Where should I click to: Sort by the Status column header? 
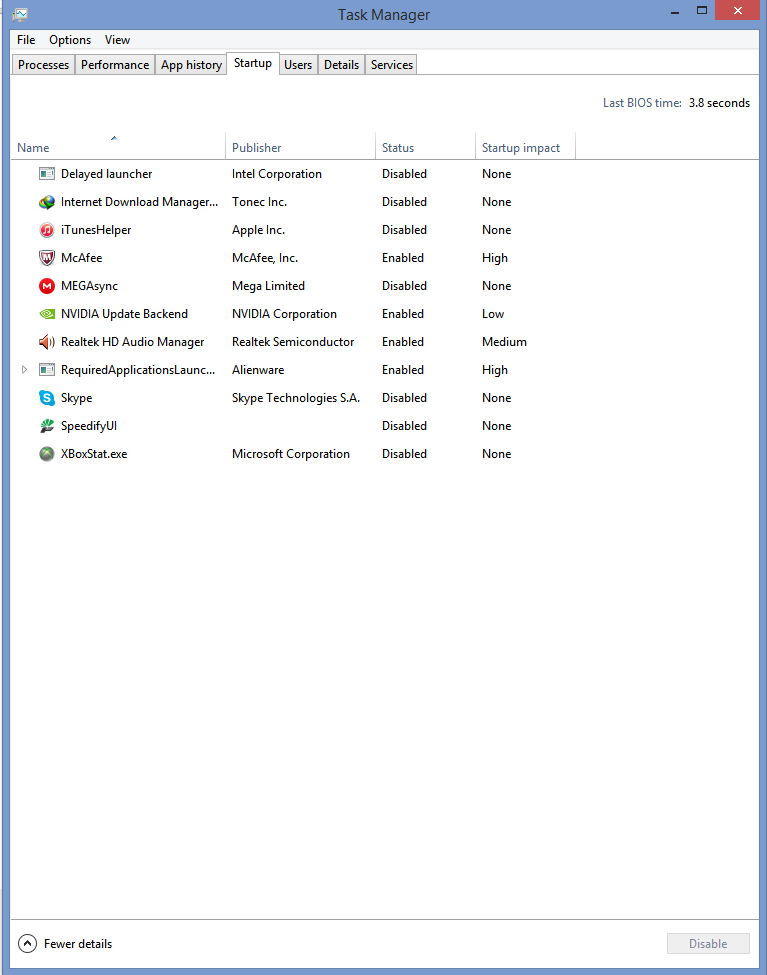[425, 147]
